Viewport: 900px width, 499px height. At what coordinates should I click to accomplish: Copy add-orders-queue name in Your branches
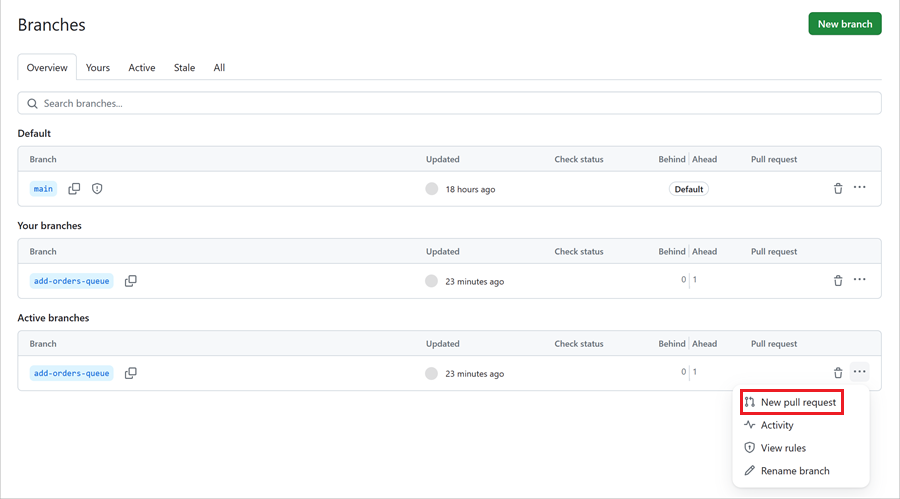coord(131,281)
